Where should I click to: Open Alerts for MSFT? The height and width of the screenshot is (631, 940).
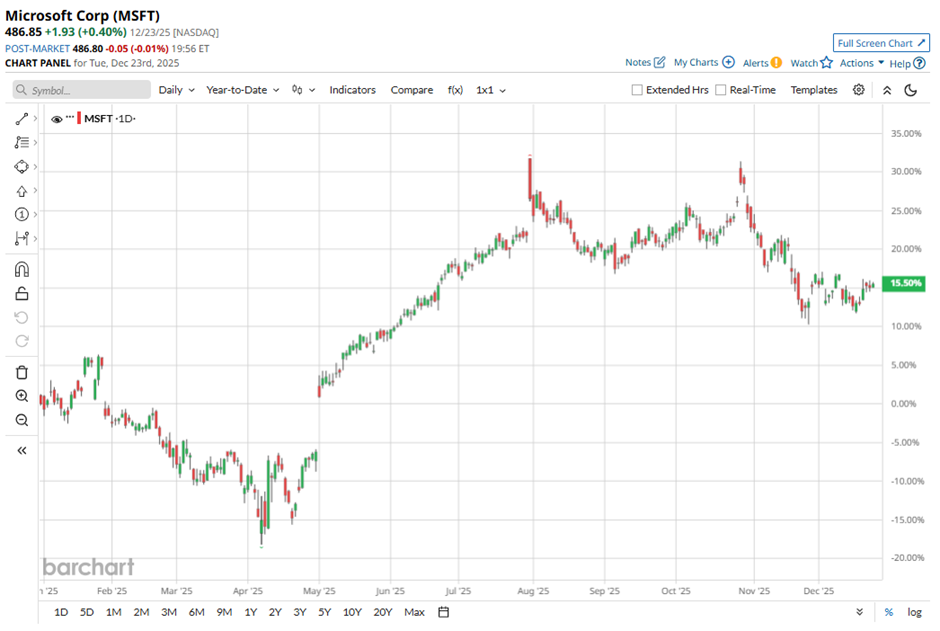coord(762,63)
